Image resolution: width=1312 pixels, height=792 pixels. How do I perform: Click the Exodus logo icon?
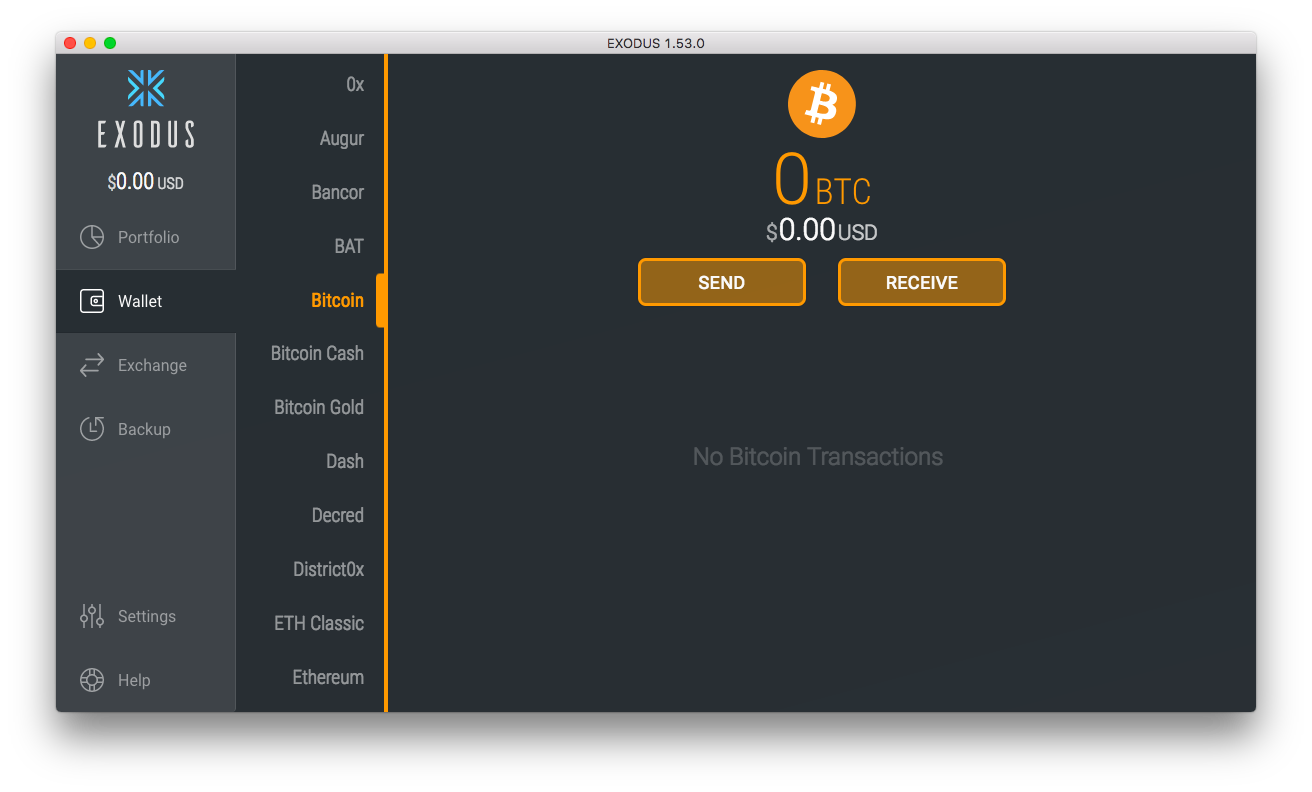point(146,88)
